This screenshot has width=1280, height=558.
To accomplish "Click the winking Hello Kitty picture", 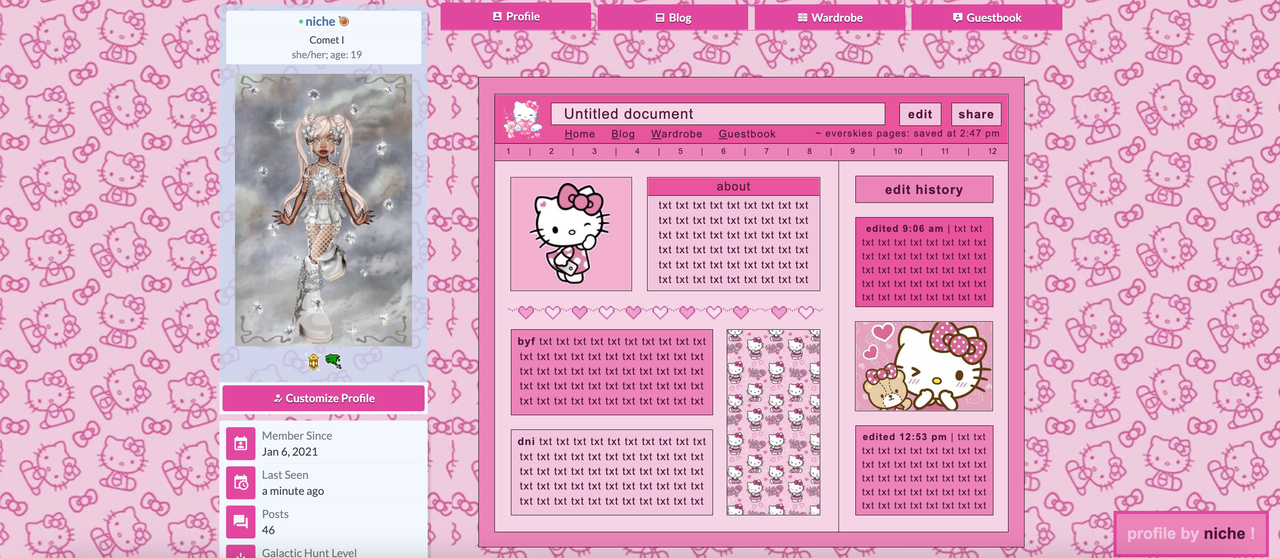I will pyautogui.click(x=571, y=234).
